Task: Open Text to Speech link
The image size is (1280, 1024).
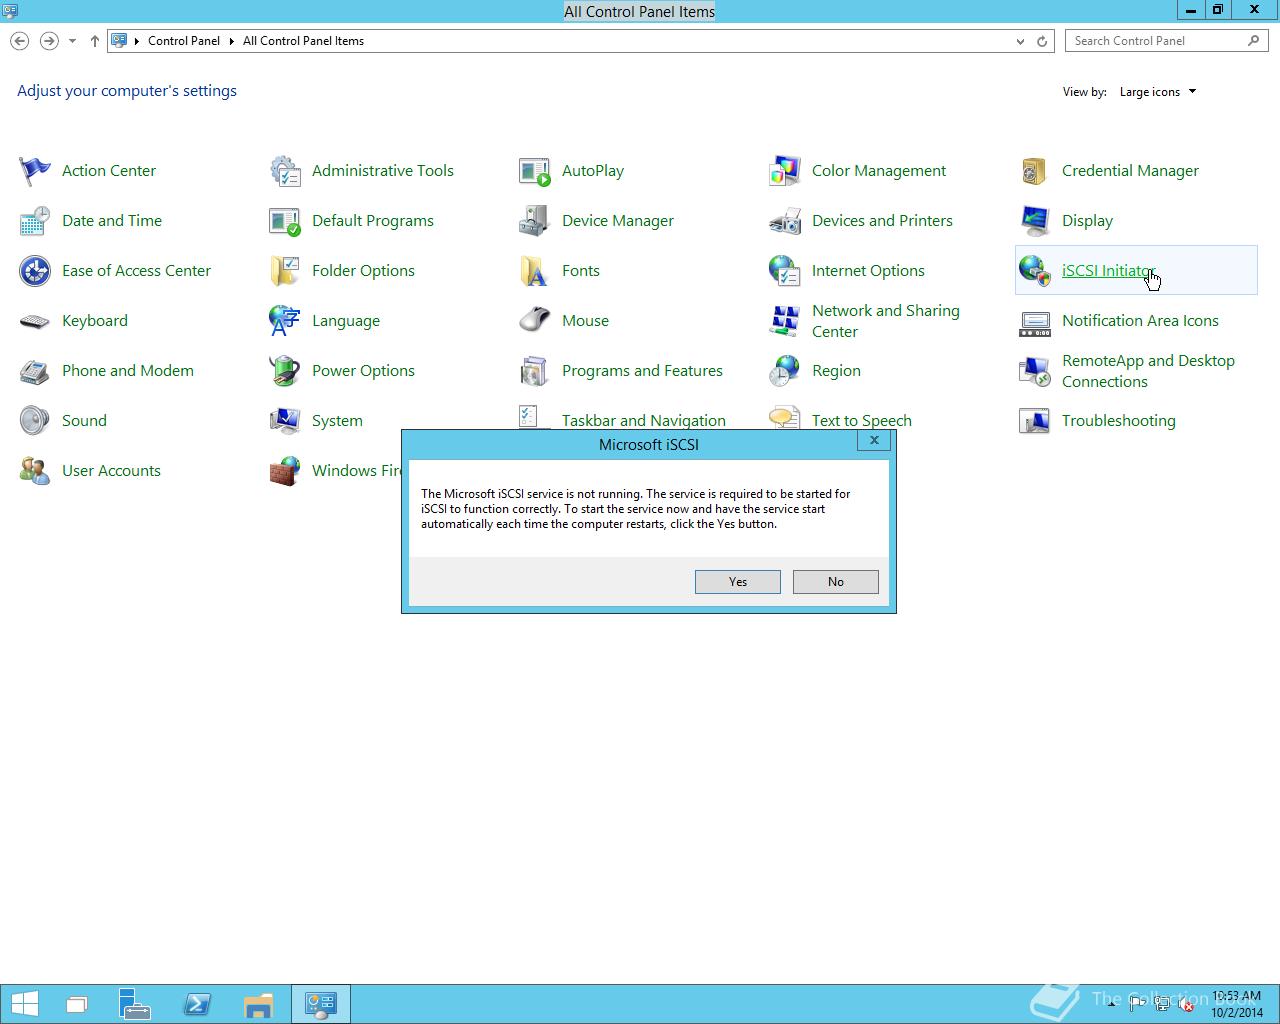Action: 862,420
